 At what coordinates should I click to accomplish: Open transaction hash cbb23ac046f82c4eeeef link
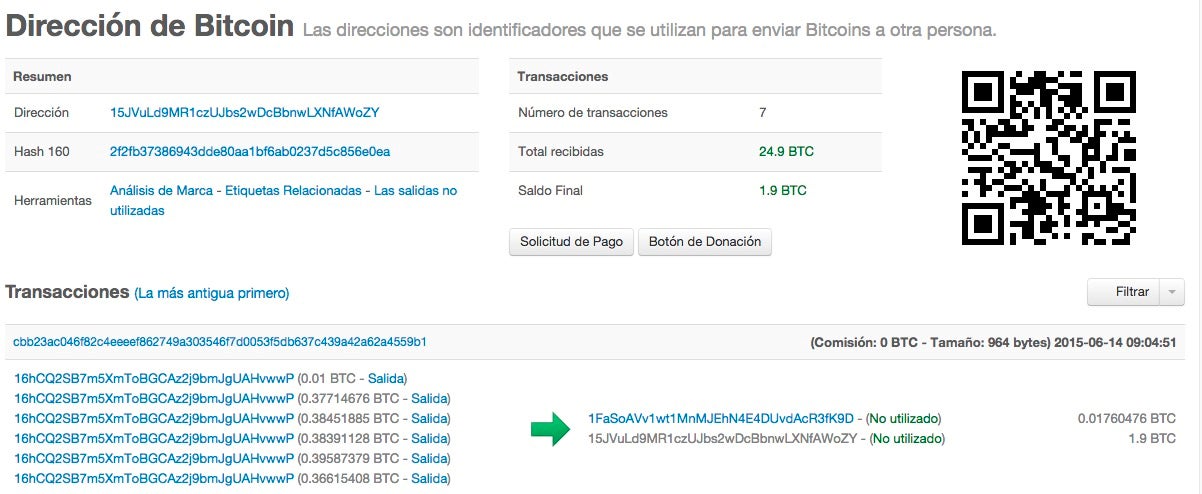[220, 342]
